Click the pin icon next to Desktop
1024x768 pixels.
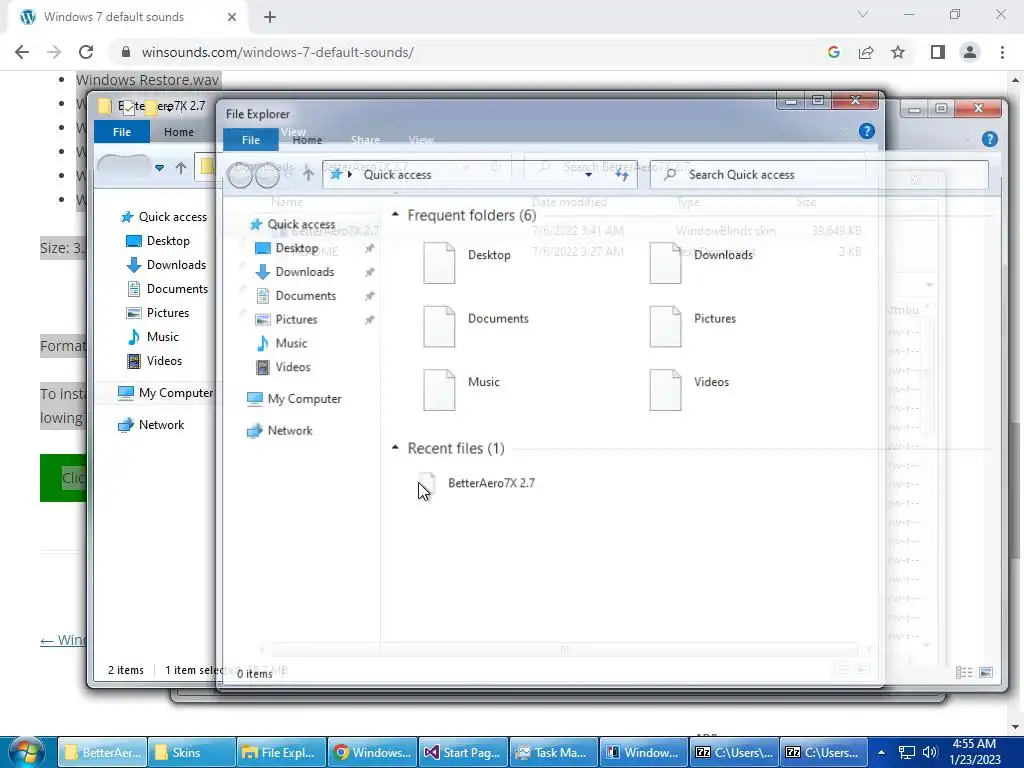(370, 248)
